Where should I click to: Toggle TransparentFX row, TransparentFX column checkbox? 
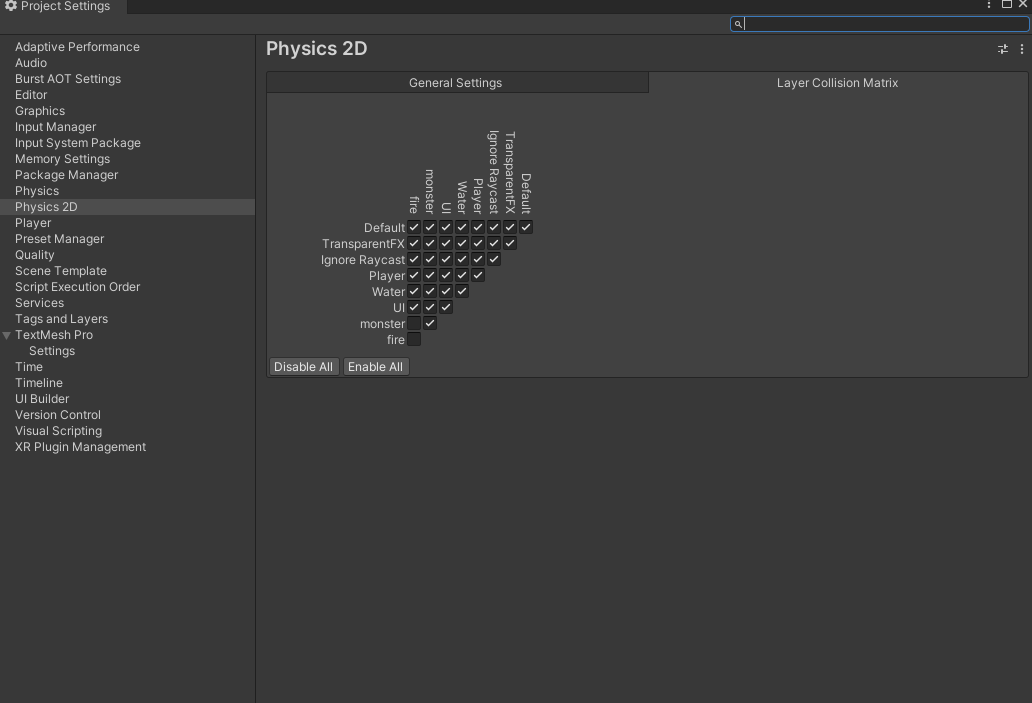click(x=510, y=244)
